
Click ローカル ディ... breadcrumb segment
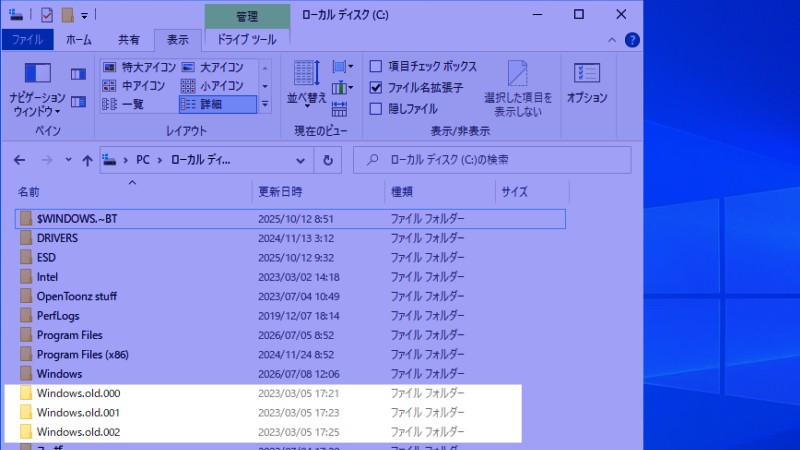pyautogui.click(x=201, y=160)
